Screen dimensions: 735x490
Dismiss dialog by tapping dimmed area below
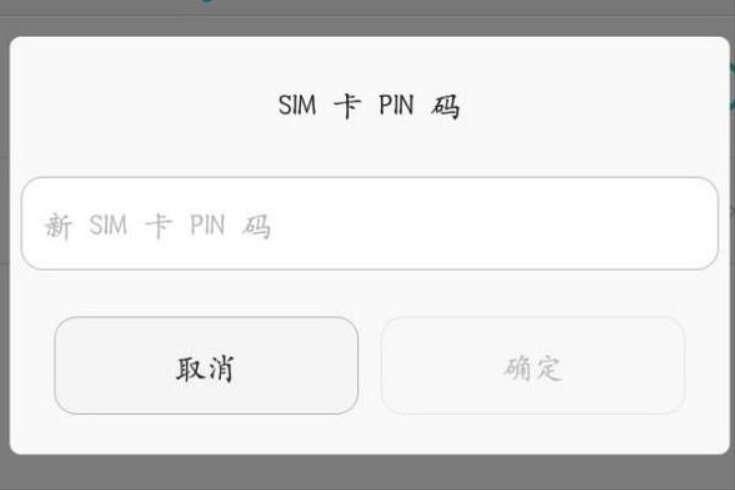368,473
